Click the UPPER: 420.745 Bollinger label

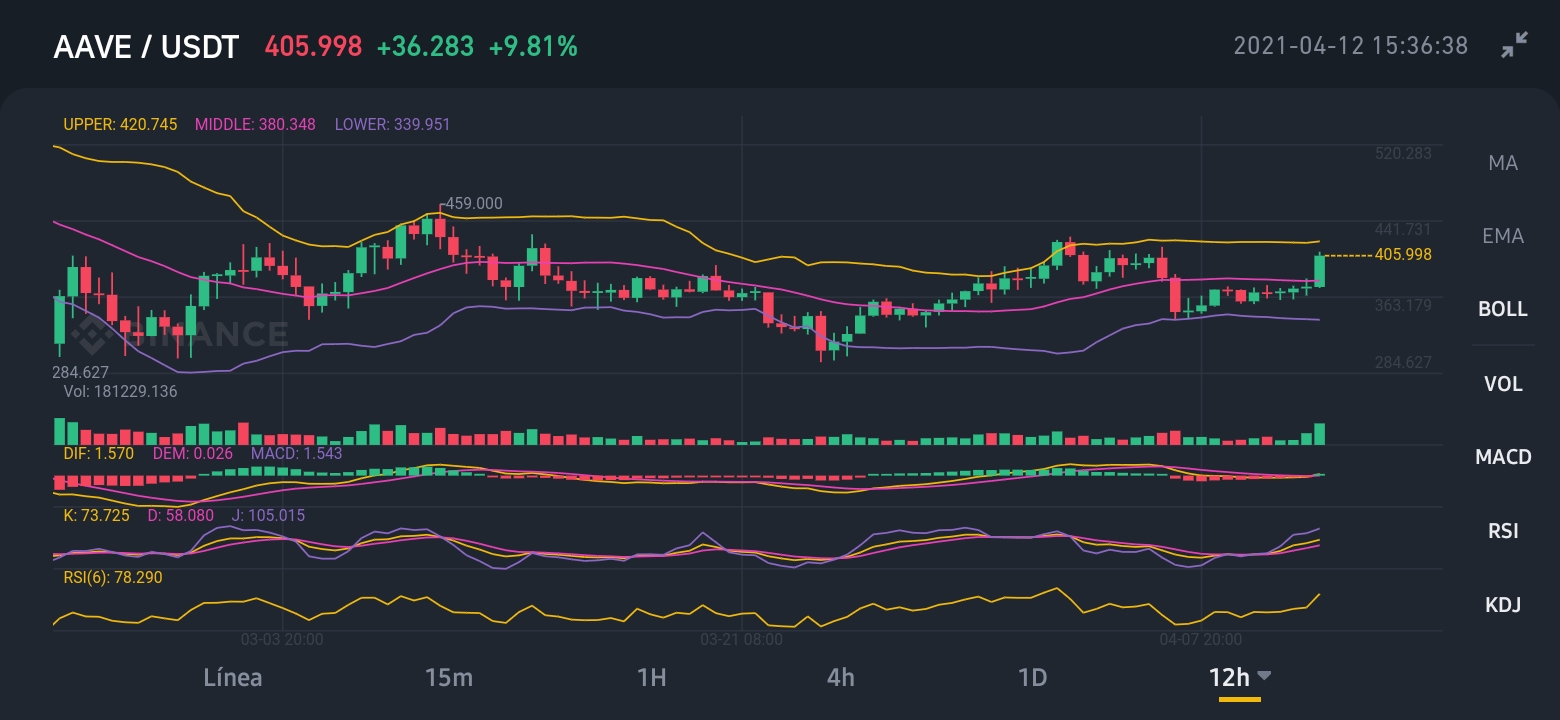120,125
